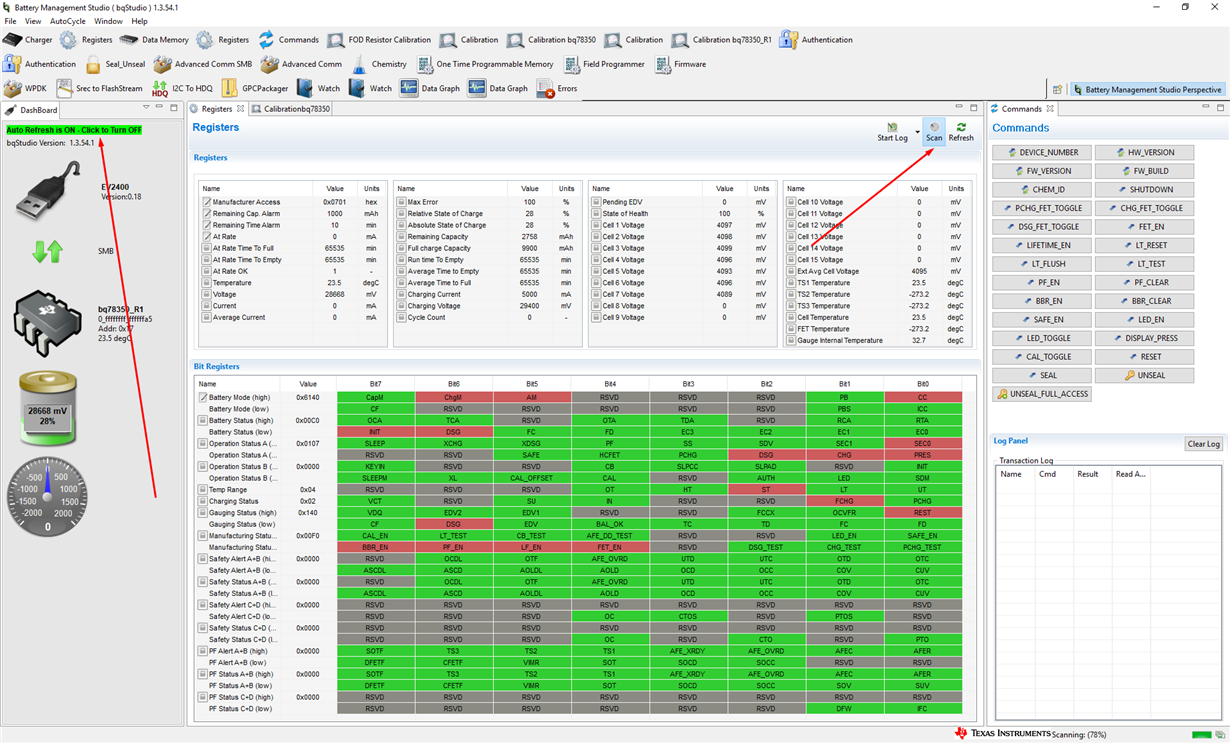Send the DEVICE_NUMBER command
Image resolution: width=1230 pixels, height=743 pixels.
[1043, 152]
